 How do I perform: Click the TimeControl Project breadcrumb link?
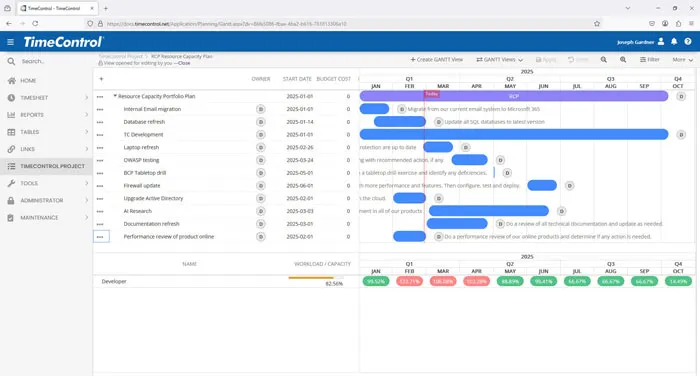tap(121, 57)
